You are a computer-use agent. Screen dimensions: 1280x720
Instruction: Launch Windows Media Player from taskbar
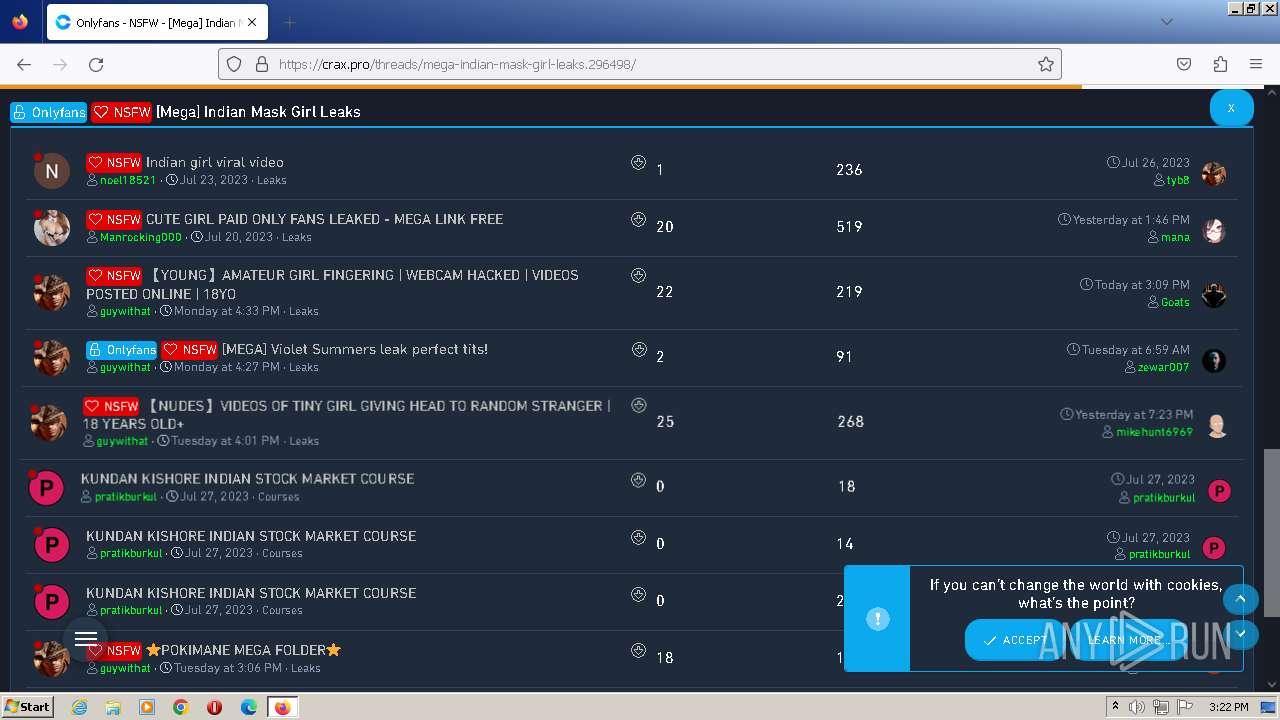click(x=147, y=707)
